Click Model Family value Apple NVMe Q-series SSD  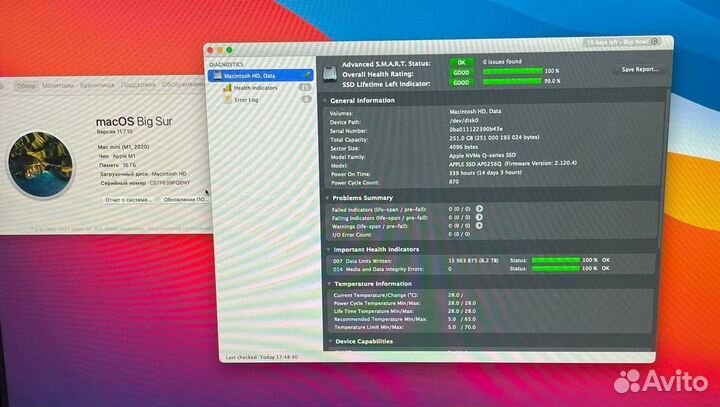[x=482, y=155]
